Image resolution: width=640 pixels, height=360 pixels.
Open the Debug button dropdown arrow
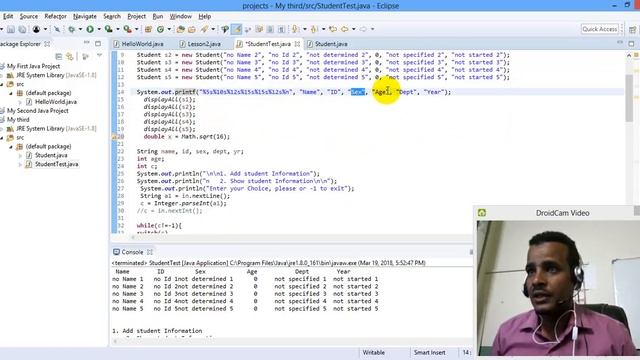pyautogui.click(x=80, y=29)
